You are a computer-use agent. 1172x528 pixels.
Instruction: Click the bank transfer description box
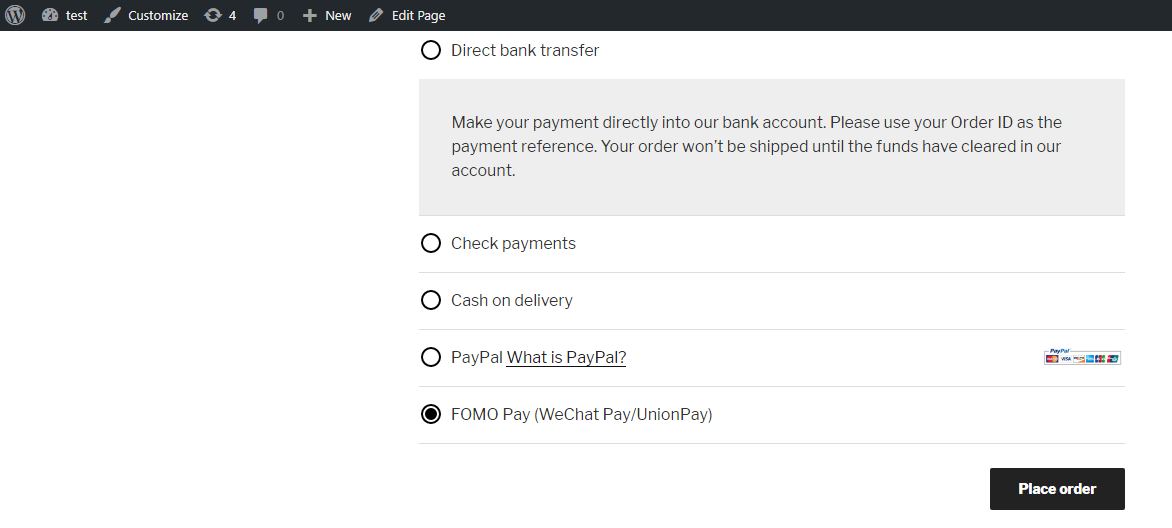coord(771,147)
